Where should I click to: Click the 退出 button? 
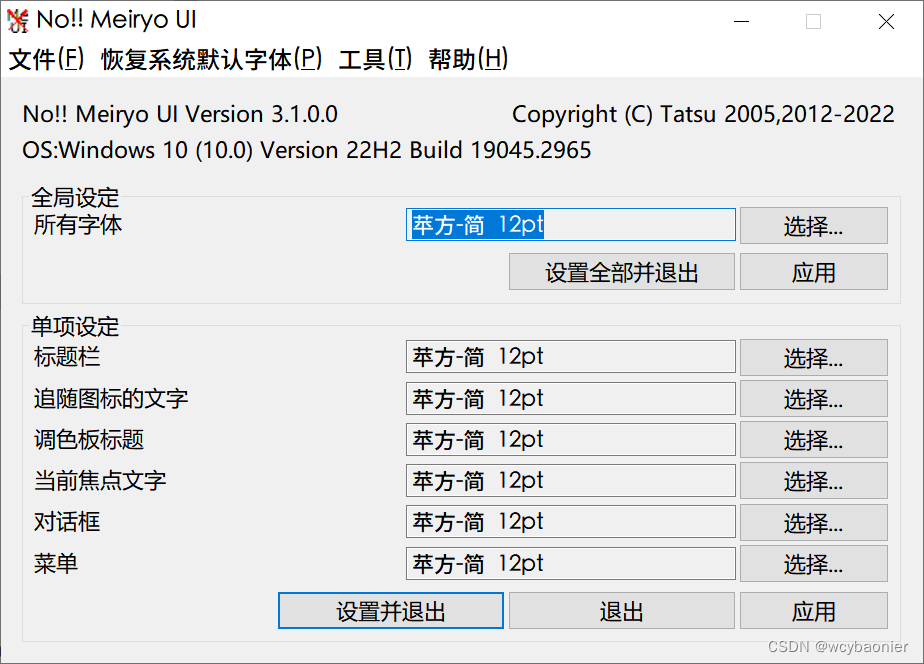622,610
